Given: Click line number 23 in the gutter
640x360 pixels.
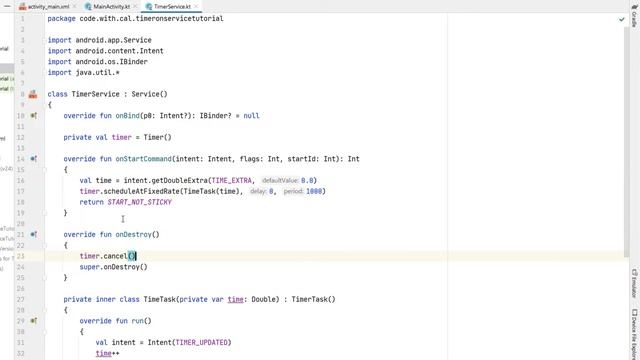Looking at the screenshot, I should [21, 256].
